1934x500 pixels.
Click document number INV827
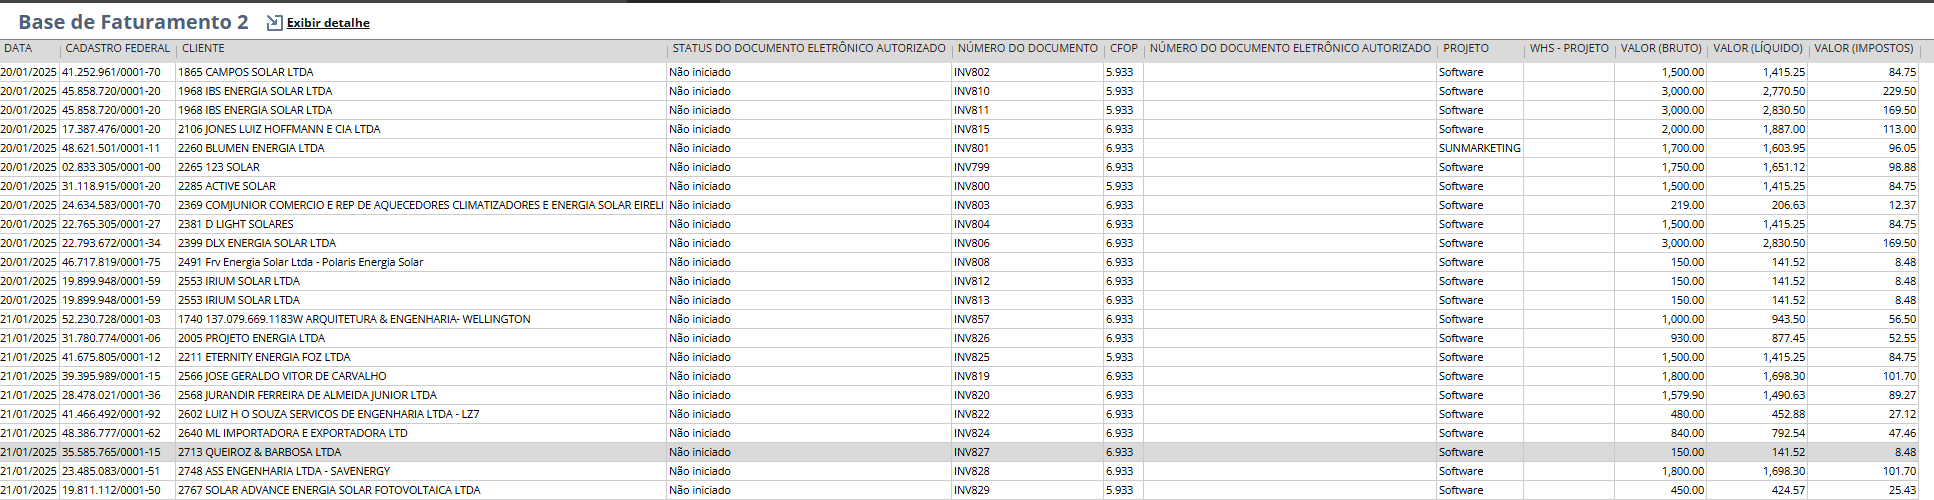(971, 452)
